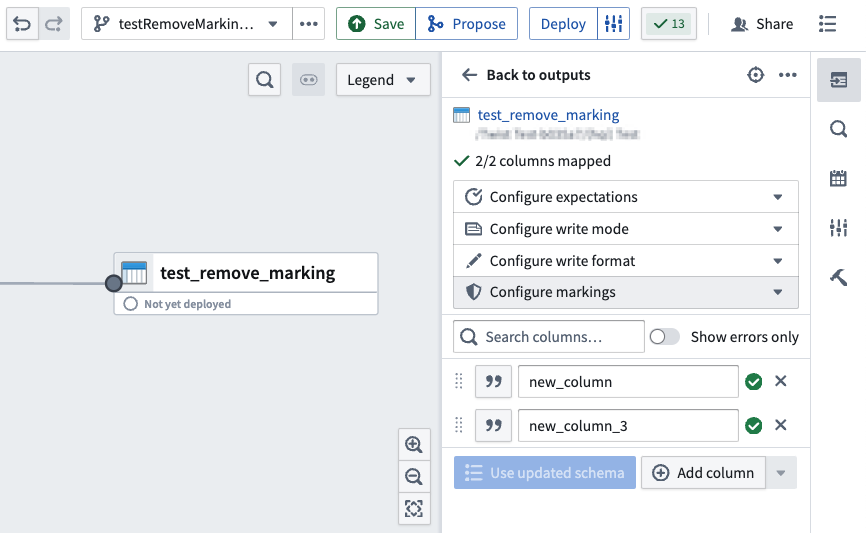Click the new_column name field
The image size is (866, 533).
tap(628, 381)
